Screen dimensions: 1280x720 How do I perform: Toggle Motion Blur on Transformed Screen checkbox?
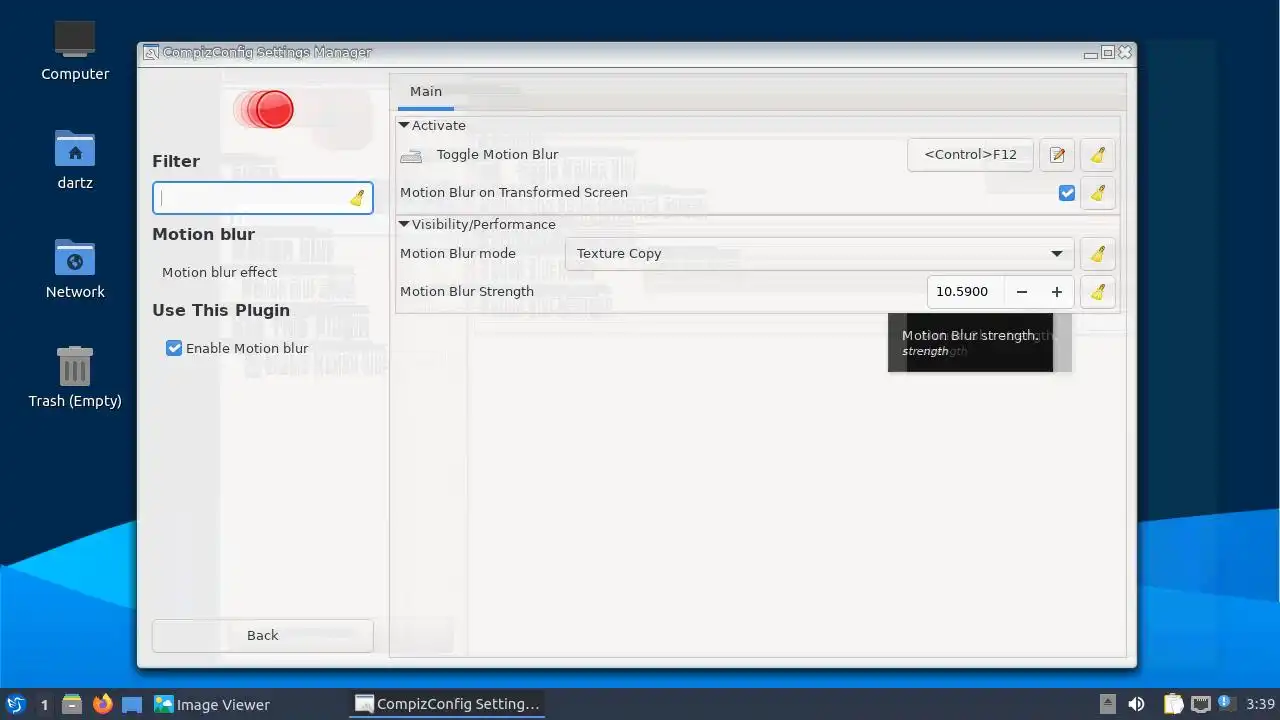click(x=1067, y=193)
